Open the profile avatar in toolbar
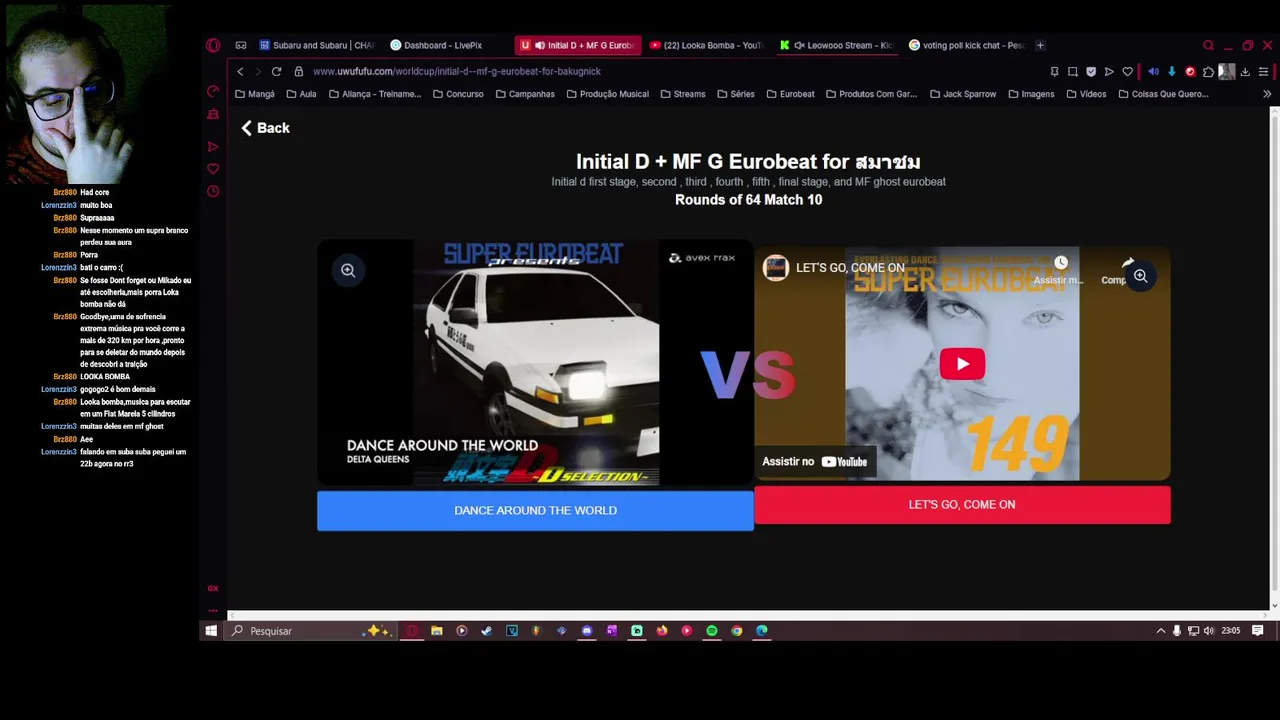The image size is (1280, 720). pos(1227,72)
